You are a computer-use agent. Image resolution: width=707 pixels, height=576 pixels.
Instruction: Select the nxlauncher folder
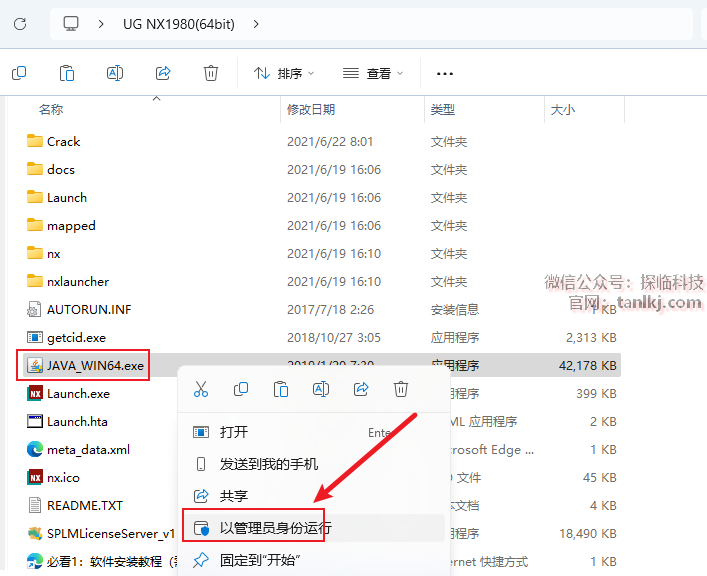[68, 281]
